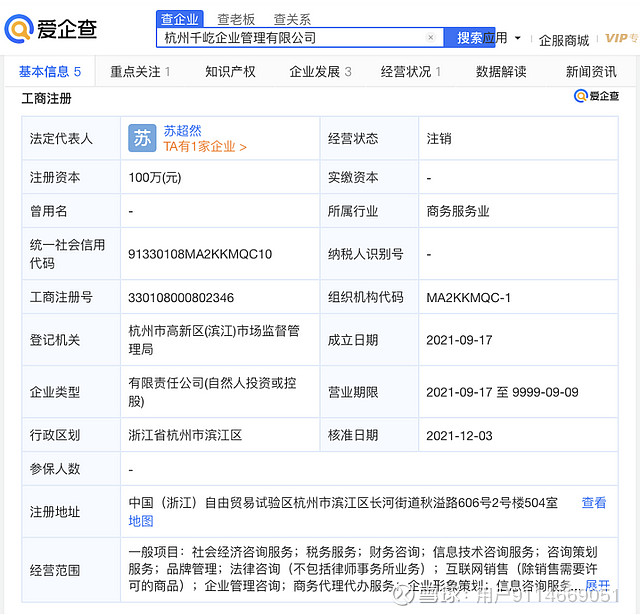Open the 数据解读 tab
The image size is (640, 615).
click(x=501, y=72)
